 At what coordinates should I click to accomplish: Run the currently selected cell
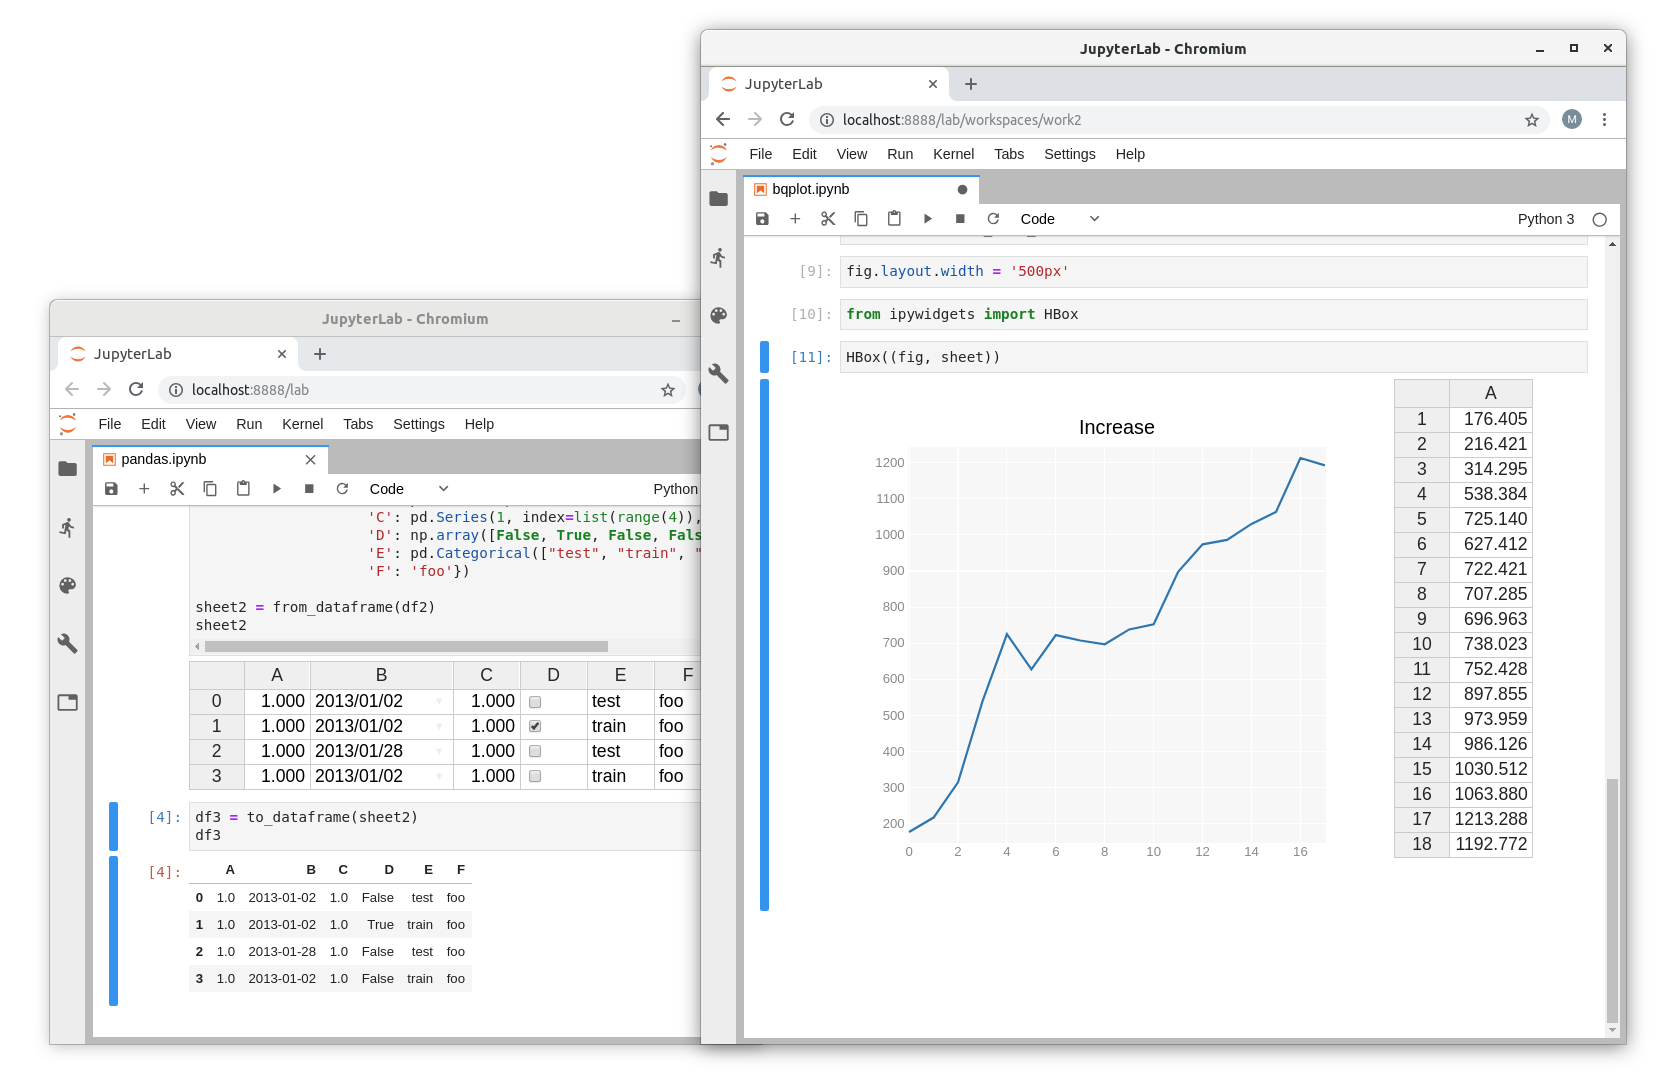coord(927,218)
